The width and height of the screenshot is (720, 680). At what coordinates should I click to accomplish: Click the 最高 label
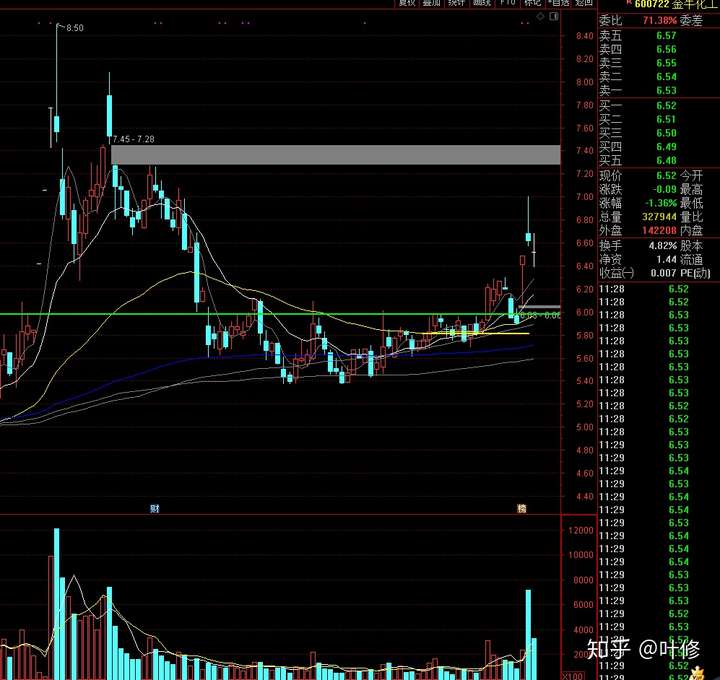(x=691, y=189)
